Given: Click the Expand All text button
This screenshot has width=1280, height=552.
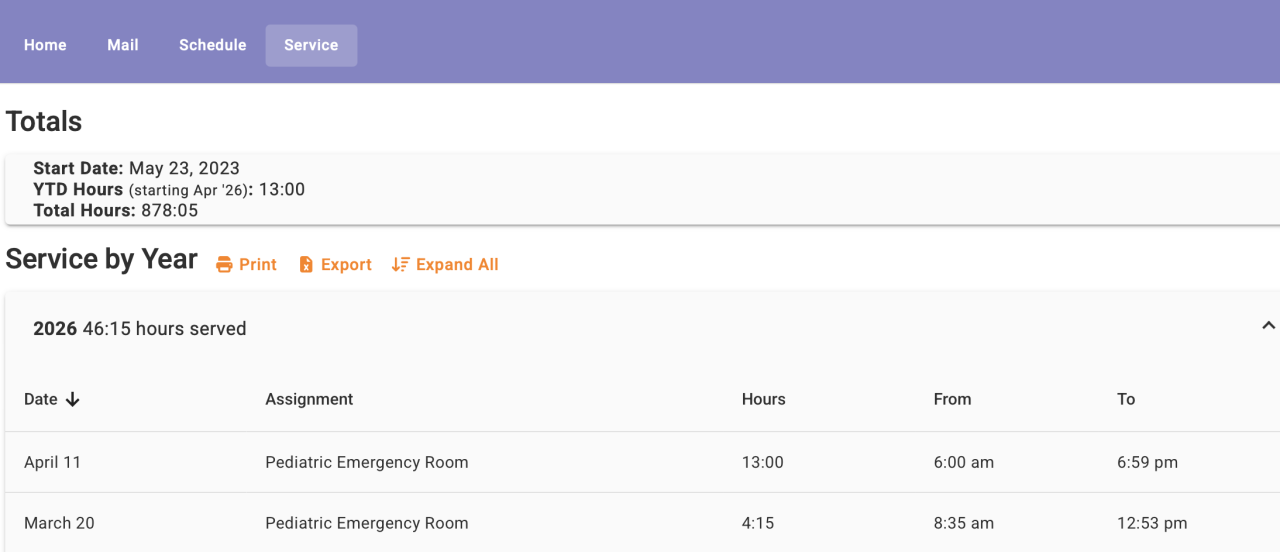Looking at the screenshot, I should click(457, 265).
